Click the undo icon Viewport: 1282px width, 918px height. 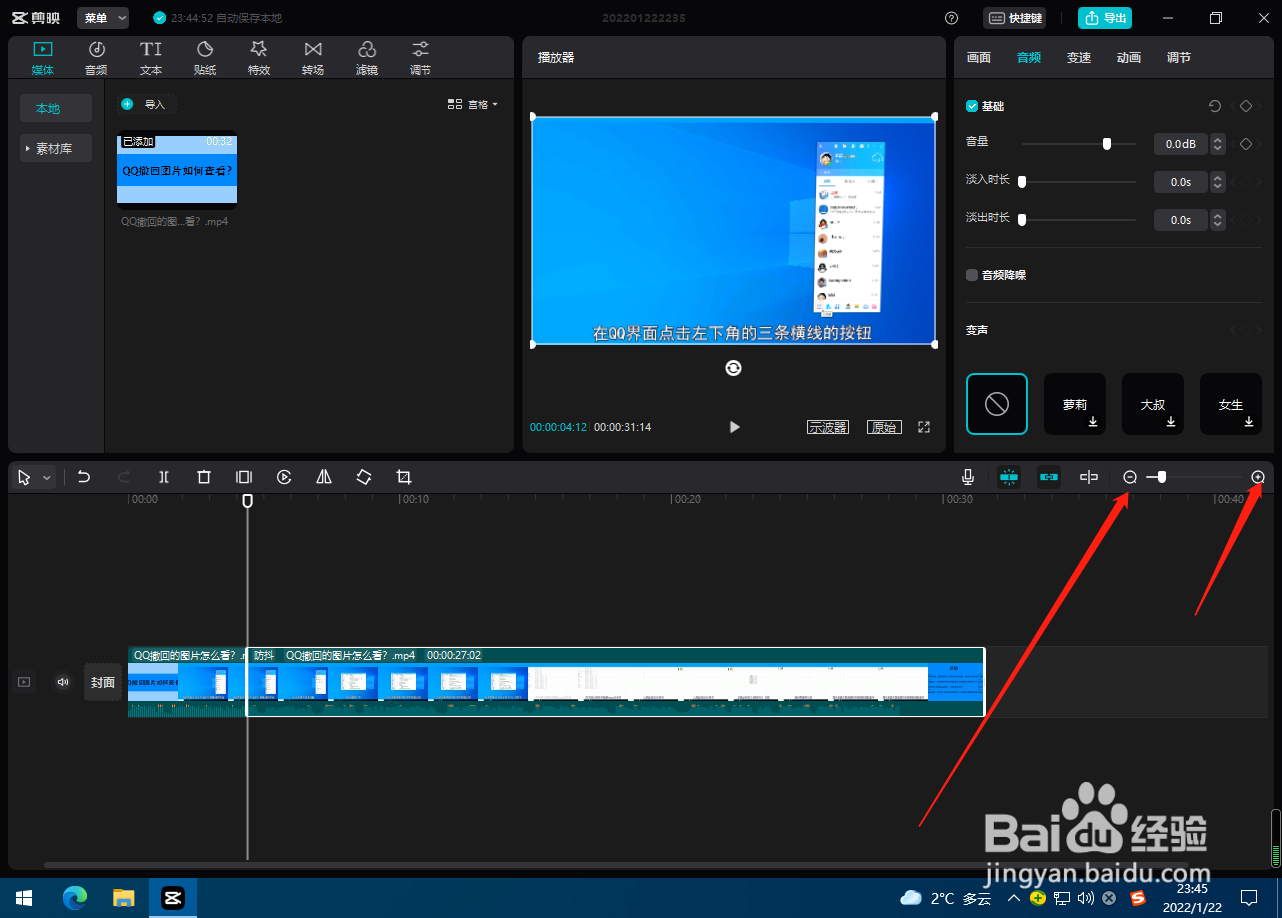84,477
